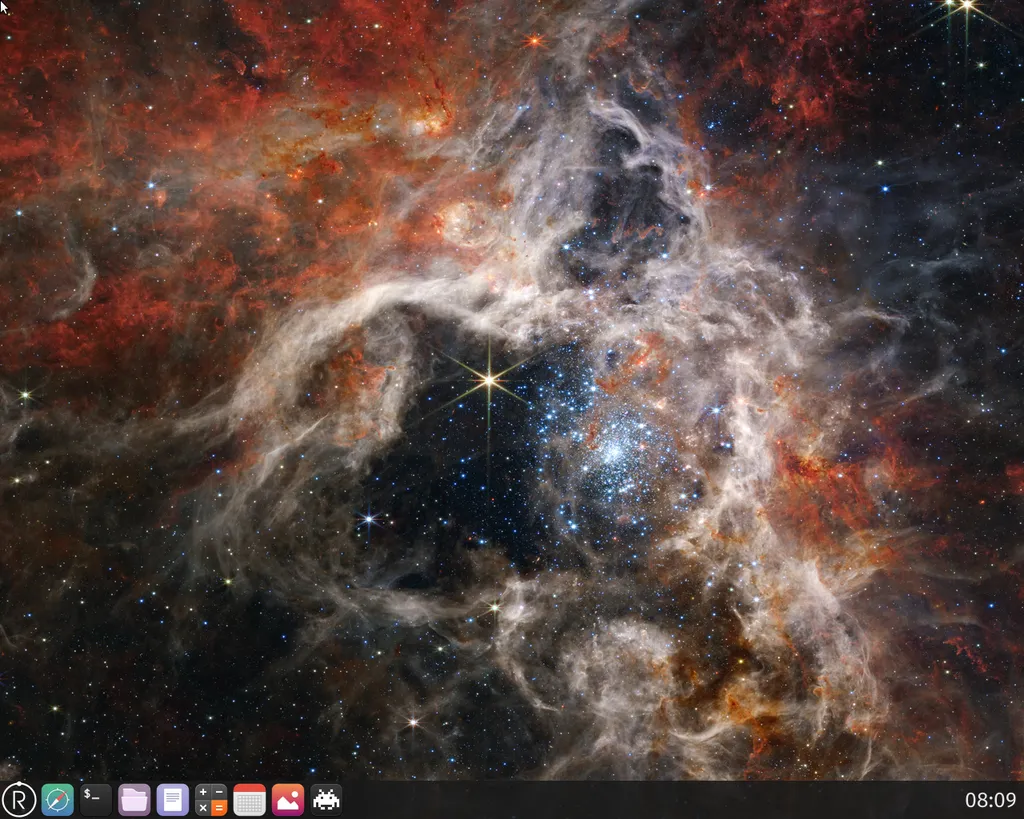Open the calendar app icon
The height and width of the screenshot is (819, 1024).
coord(249,799)
